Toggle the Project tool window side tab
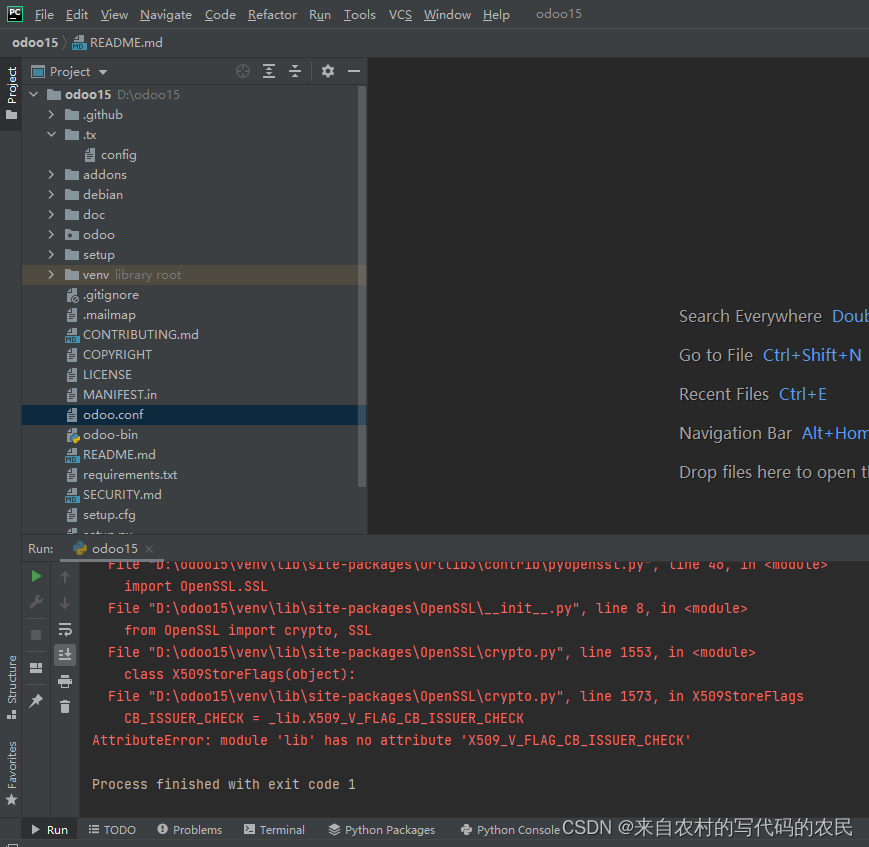This screenshot has width=869, height=847. coord(11,93)
